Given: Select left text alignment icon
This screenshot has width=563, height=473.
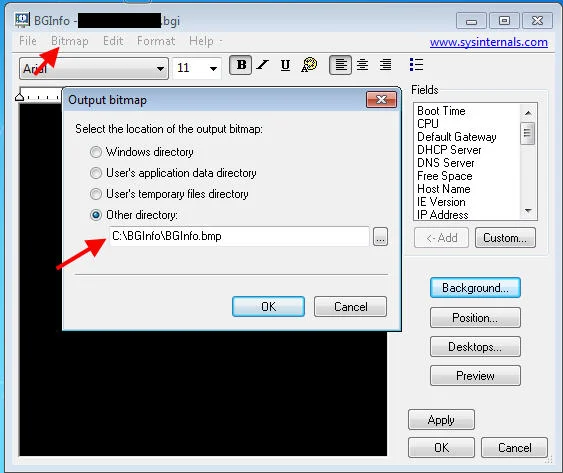Looking at the screenshot, I should [340, 65].
